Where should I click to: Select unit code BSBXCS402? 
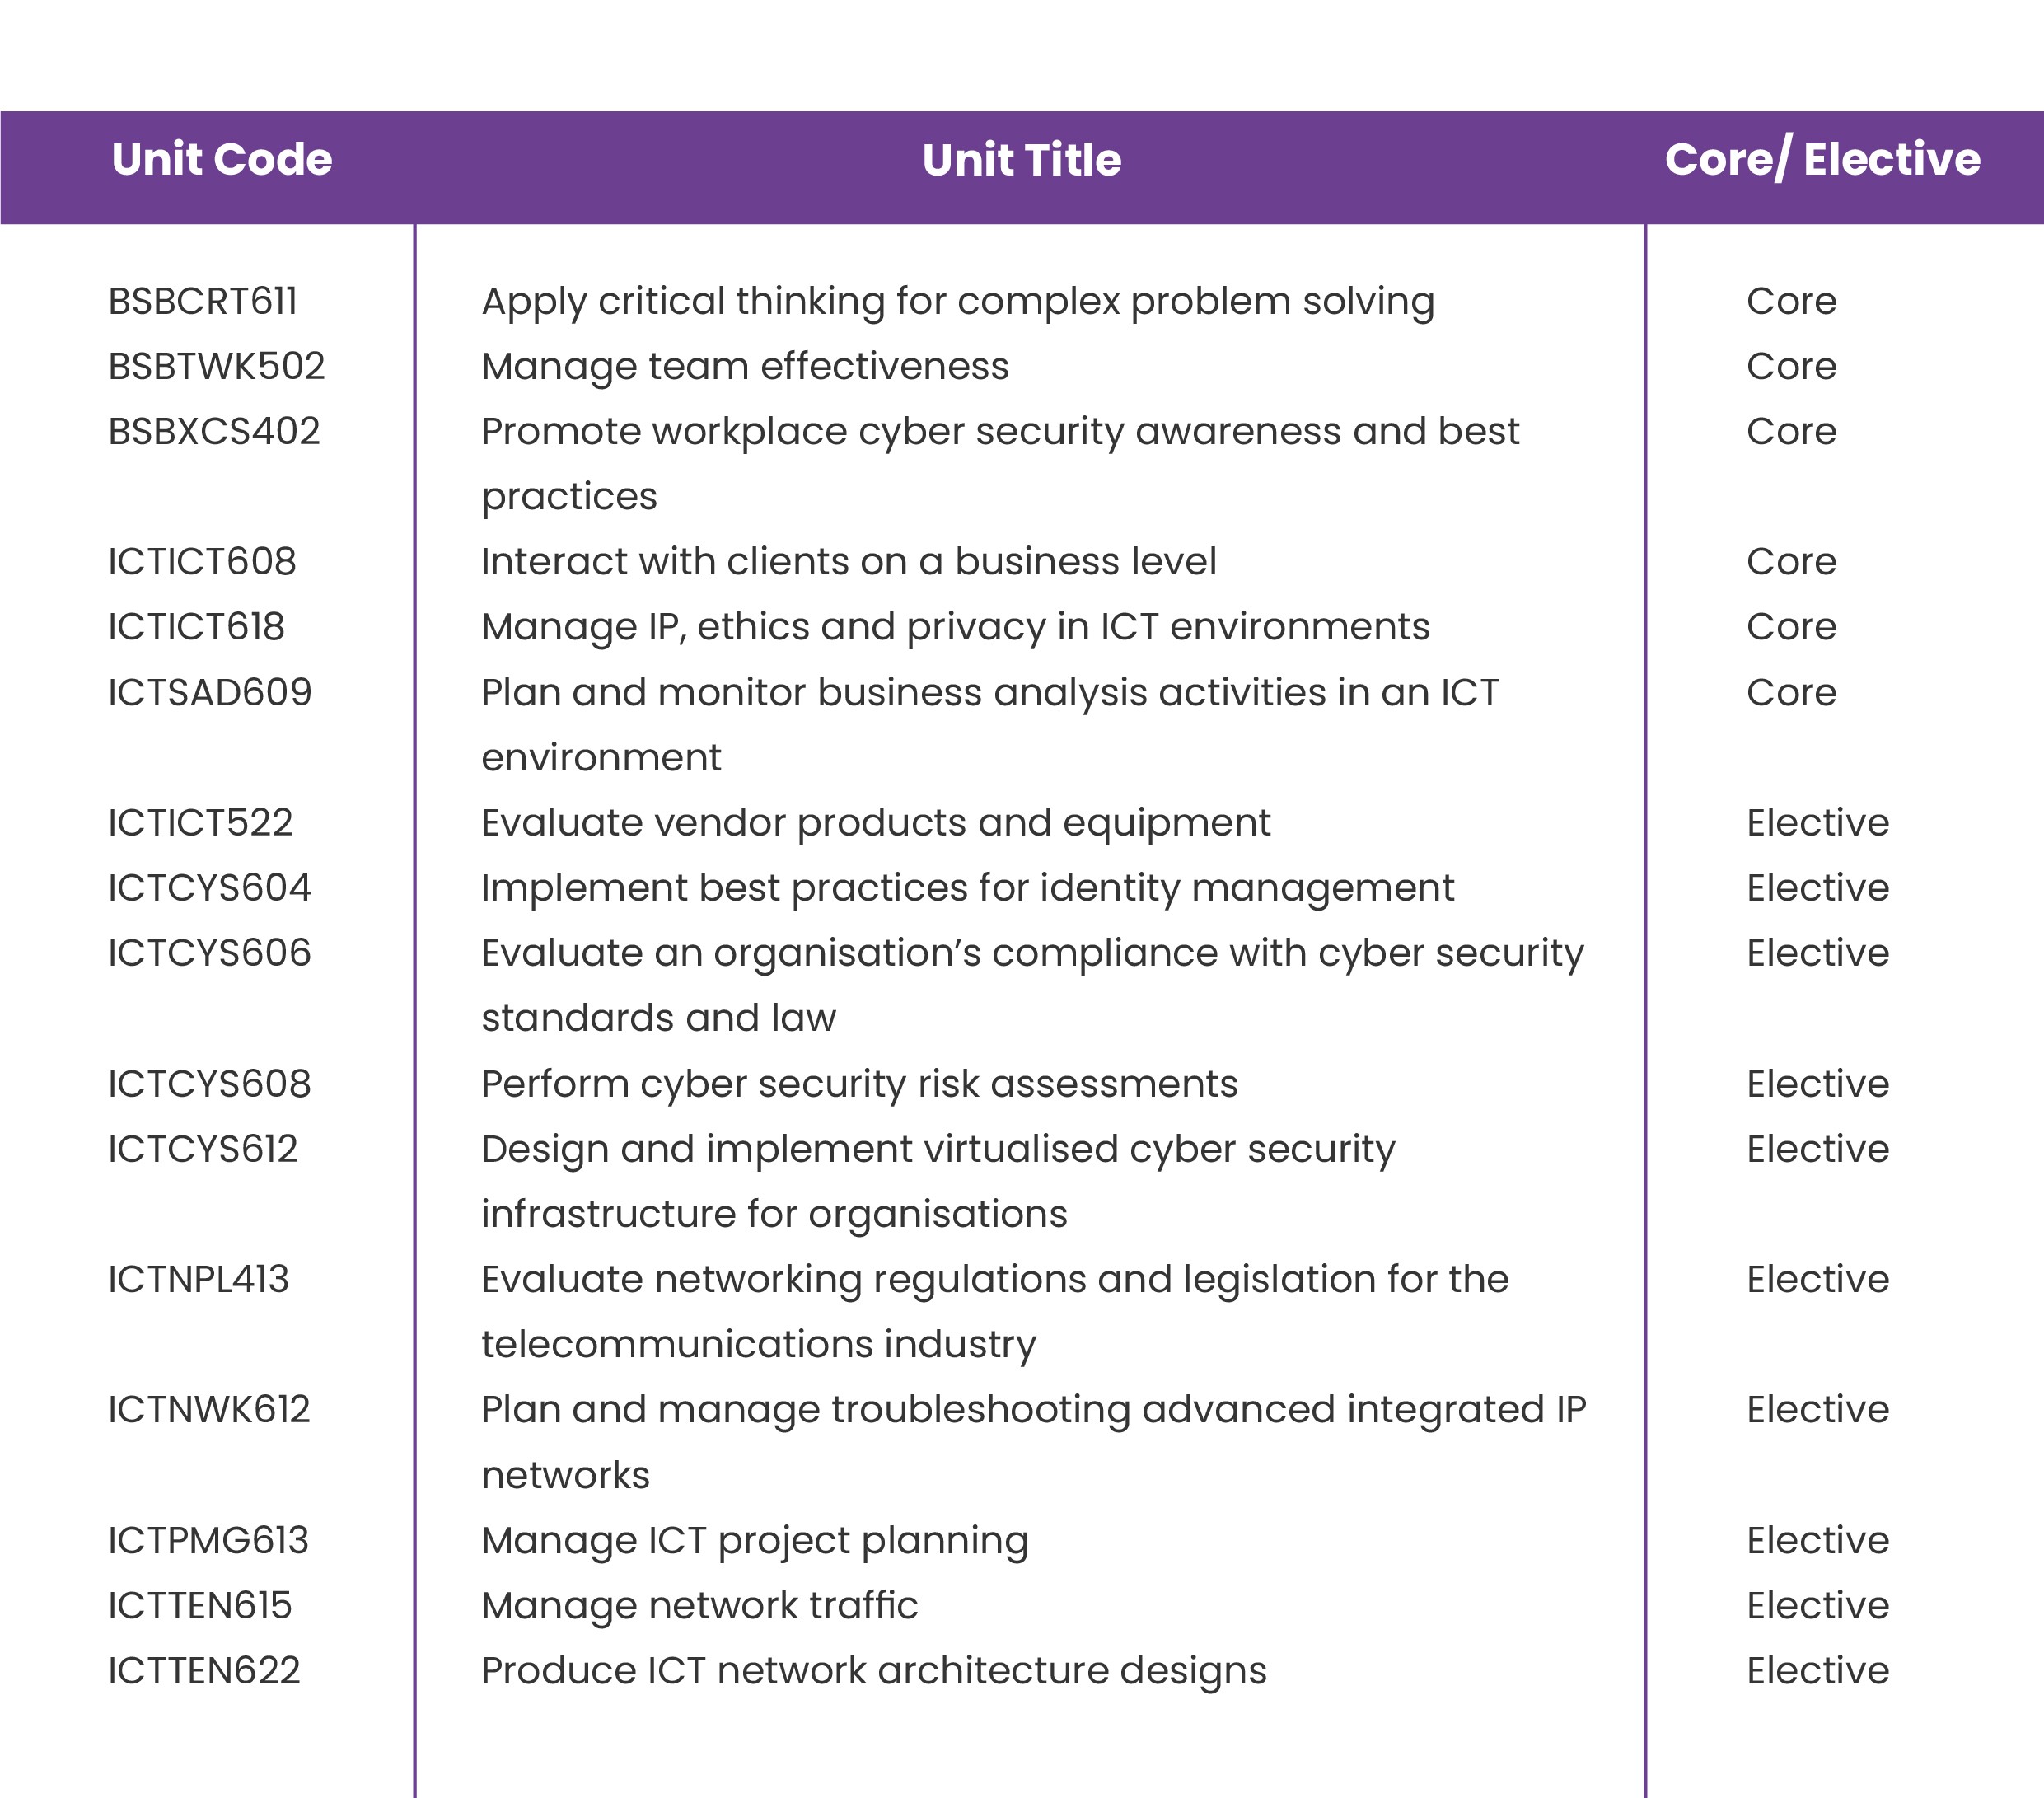click(x=214, y=432)
